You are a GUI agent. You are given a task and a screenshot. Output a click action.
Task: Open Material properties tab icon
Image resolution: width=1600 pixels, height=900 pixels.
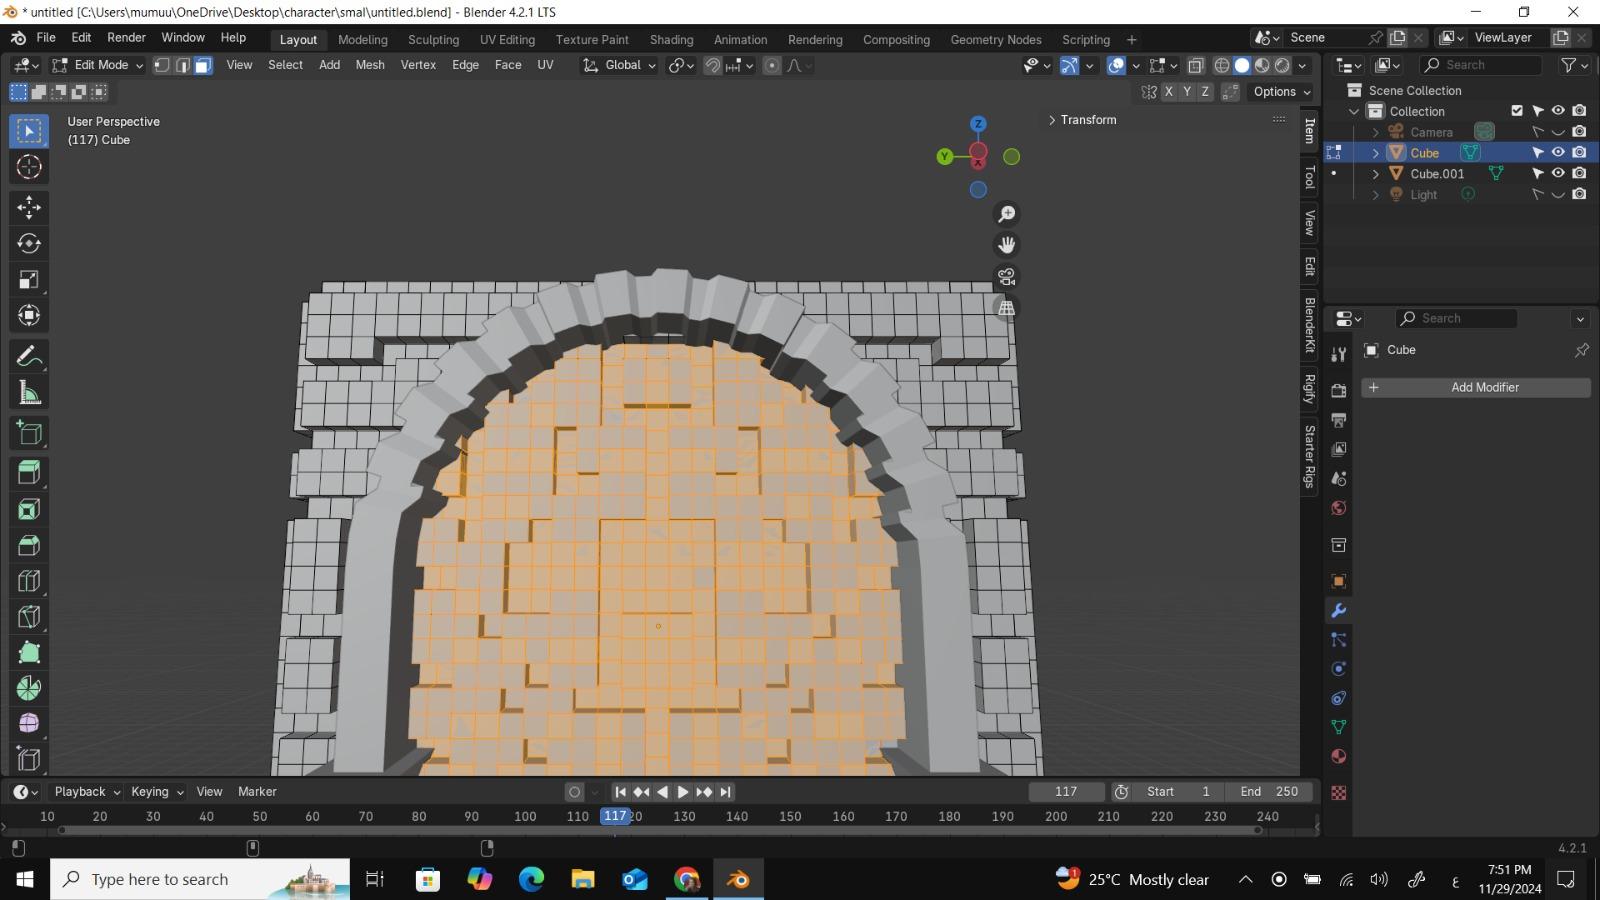[1338, 756]
